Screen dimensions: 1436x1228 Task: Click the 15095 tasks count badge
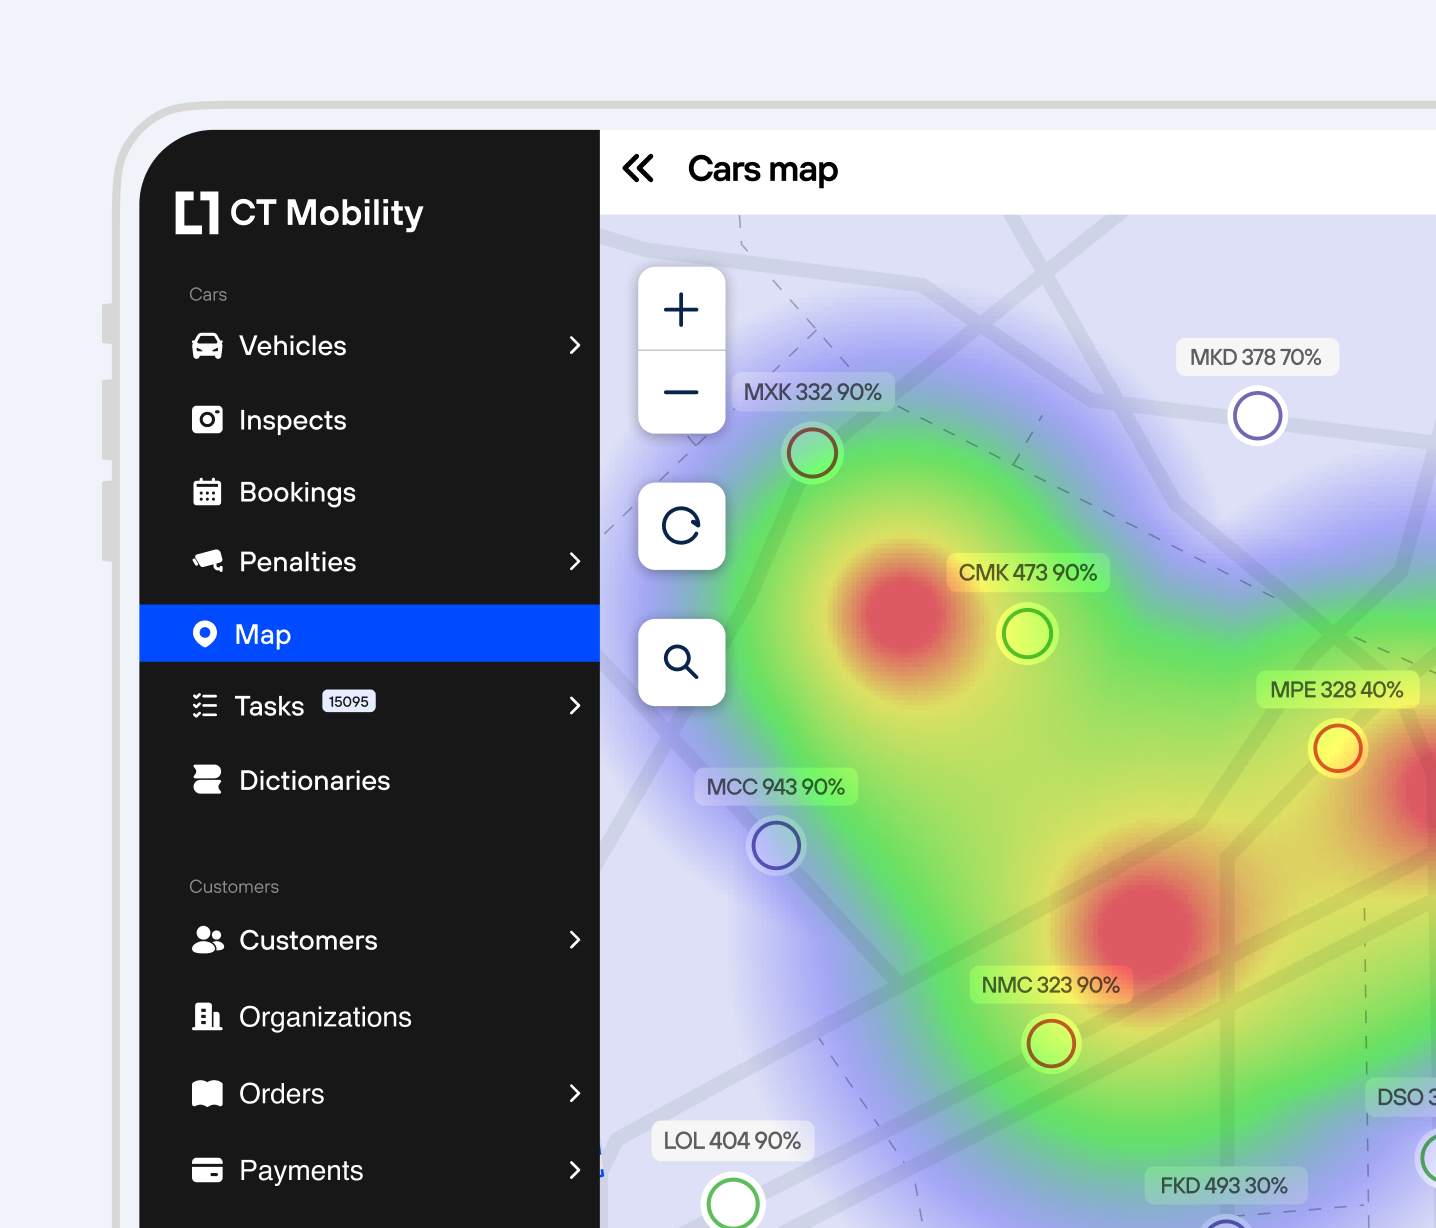349,702
